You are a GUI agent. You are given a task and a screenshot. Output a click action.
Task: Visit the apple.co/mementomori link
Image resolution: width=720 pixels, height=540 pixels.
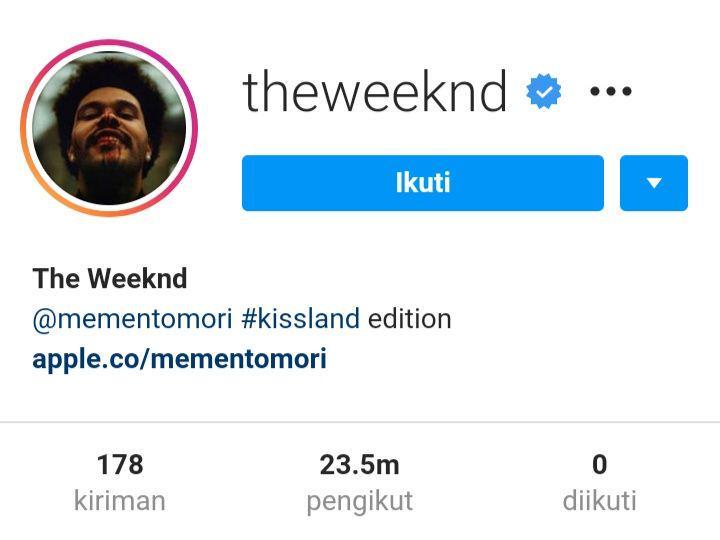tap(180, 359)
